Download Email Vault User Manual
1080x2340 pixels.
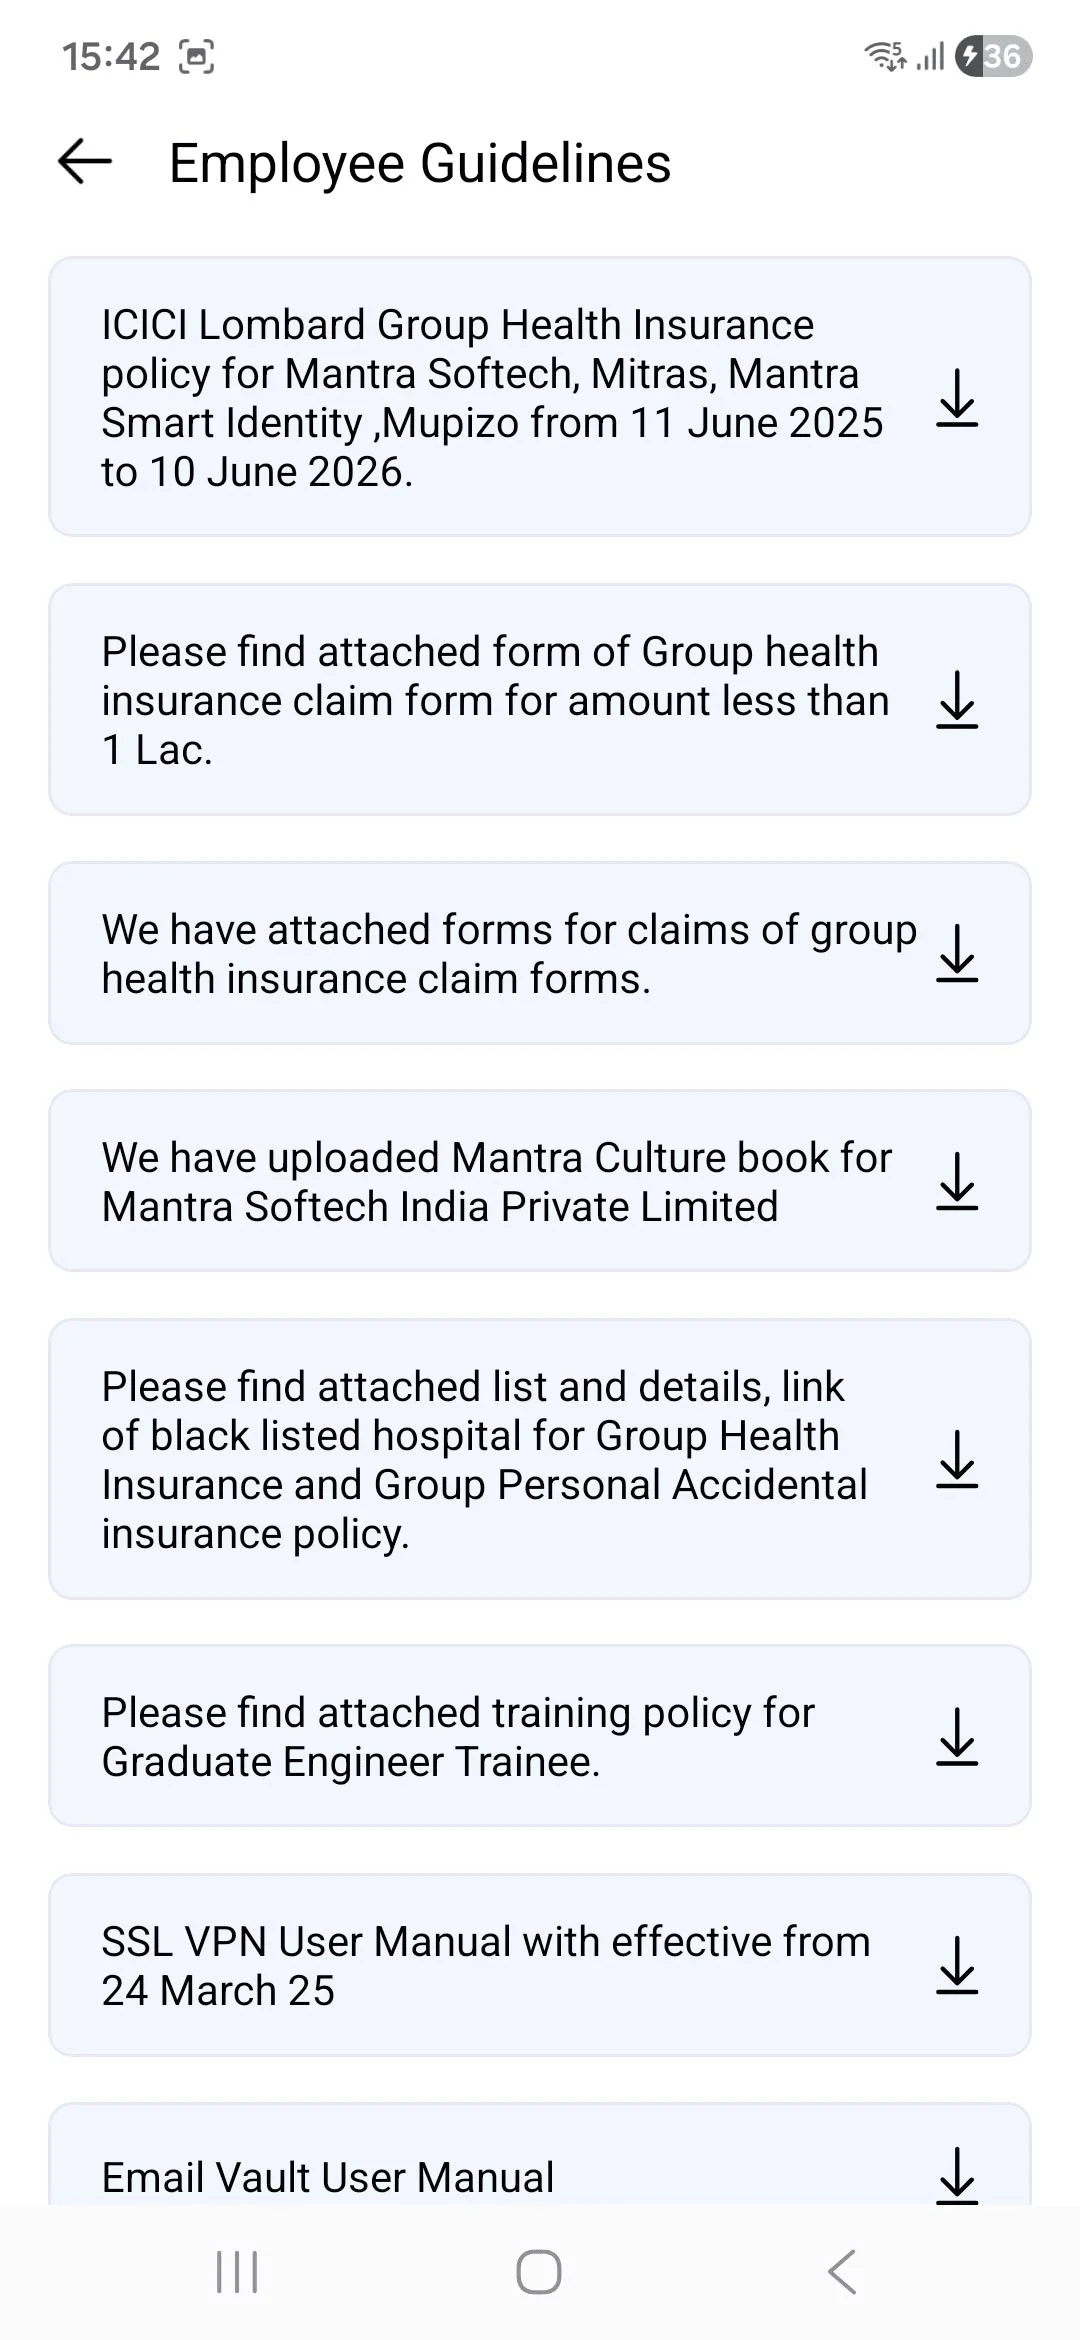click(957, 2176)
